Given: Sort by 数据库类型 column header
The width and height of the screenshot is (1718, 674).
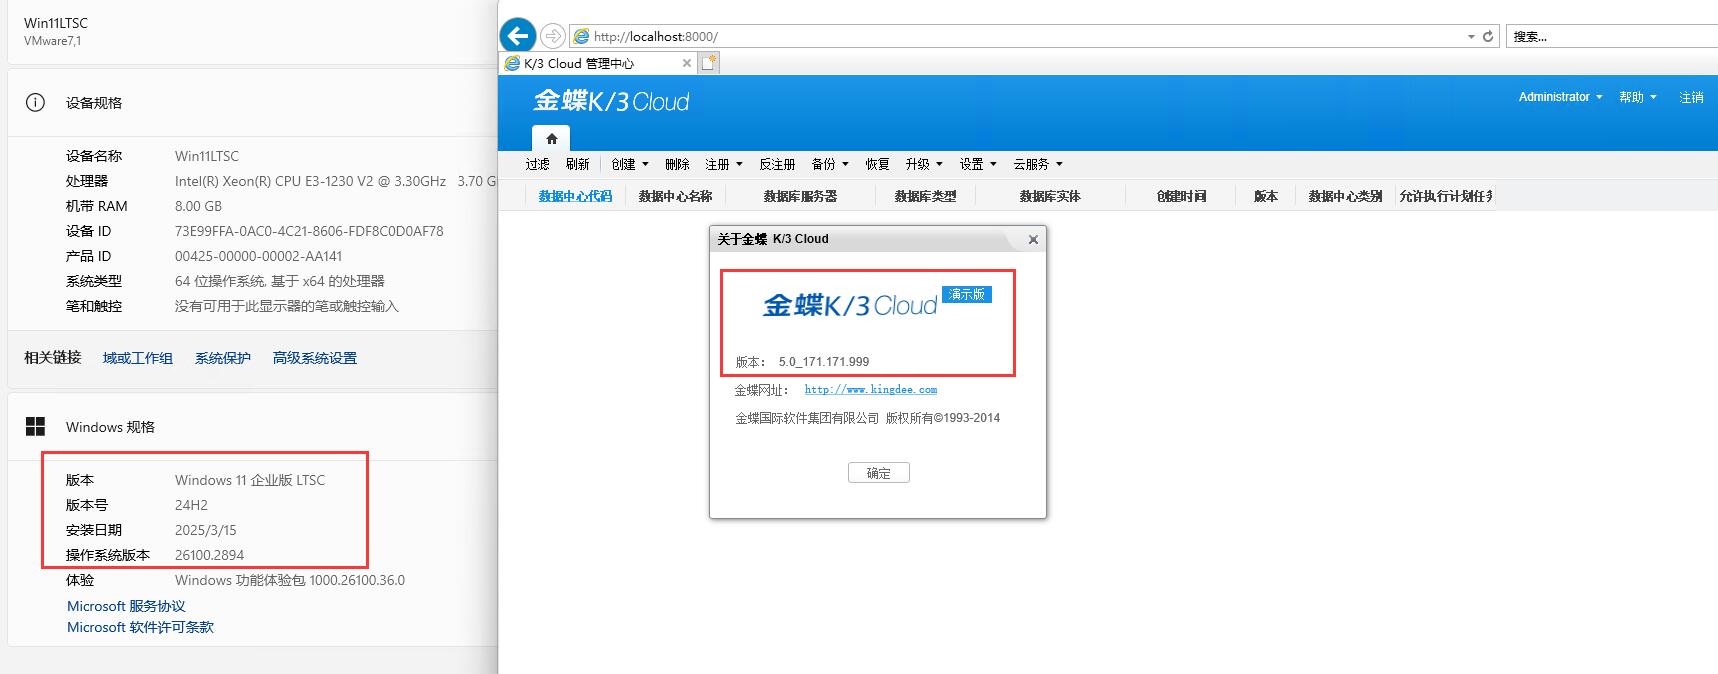Looking at the screenshot, I should (x=925, y=196).
